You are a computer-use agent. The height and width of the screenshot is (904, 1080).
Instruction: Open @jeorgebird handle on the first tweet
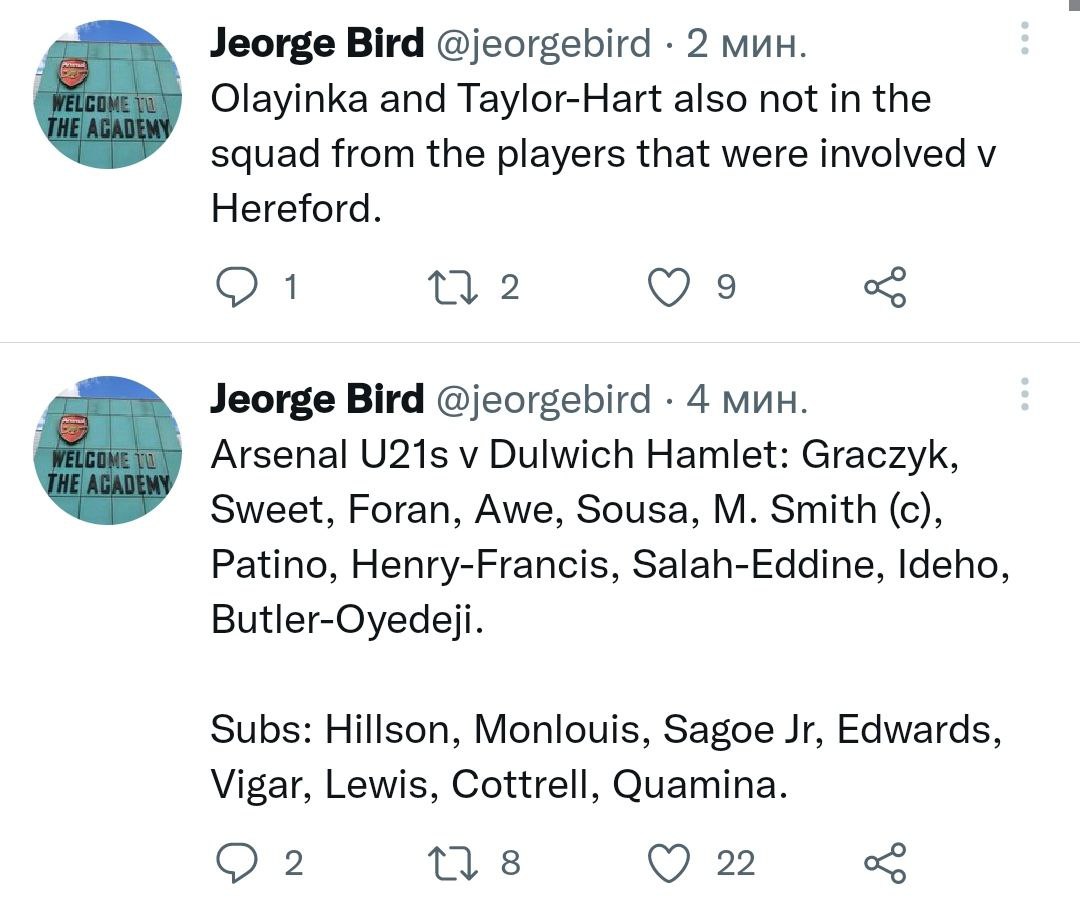point(541,43)
